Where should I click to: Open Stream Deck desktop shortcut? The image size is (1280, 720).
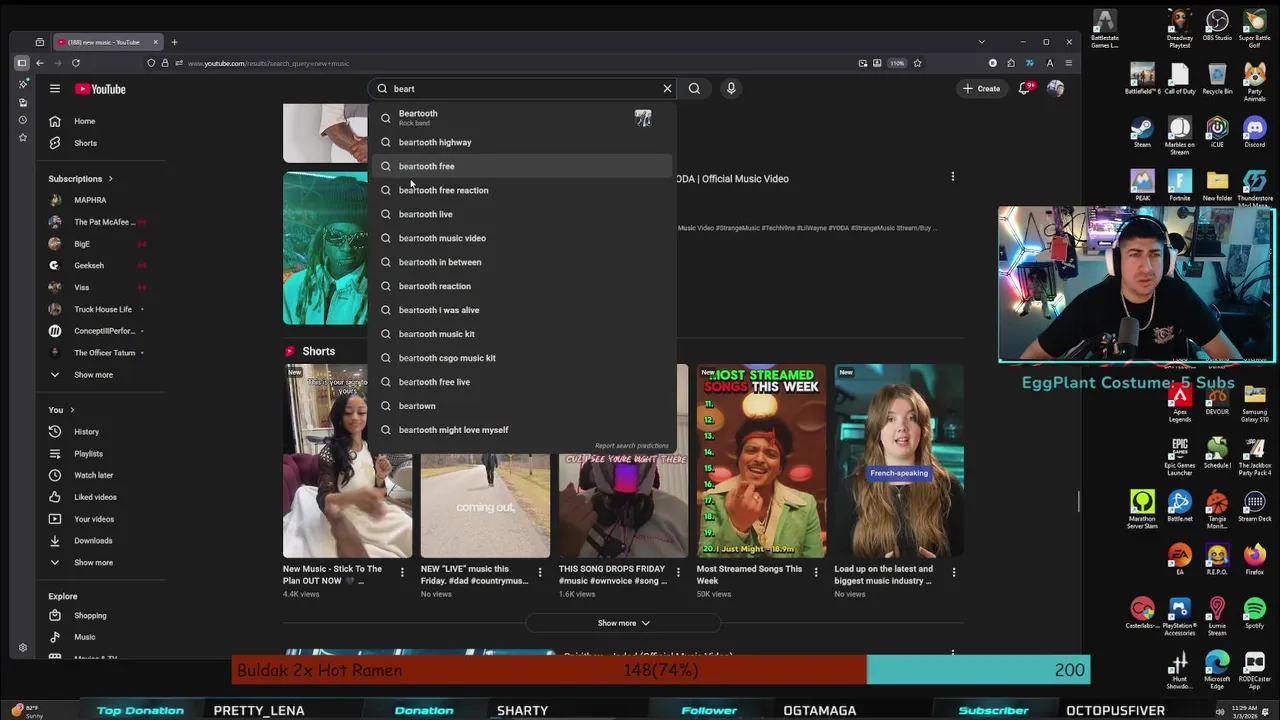coord(1255,506)
